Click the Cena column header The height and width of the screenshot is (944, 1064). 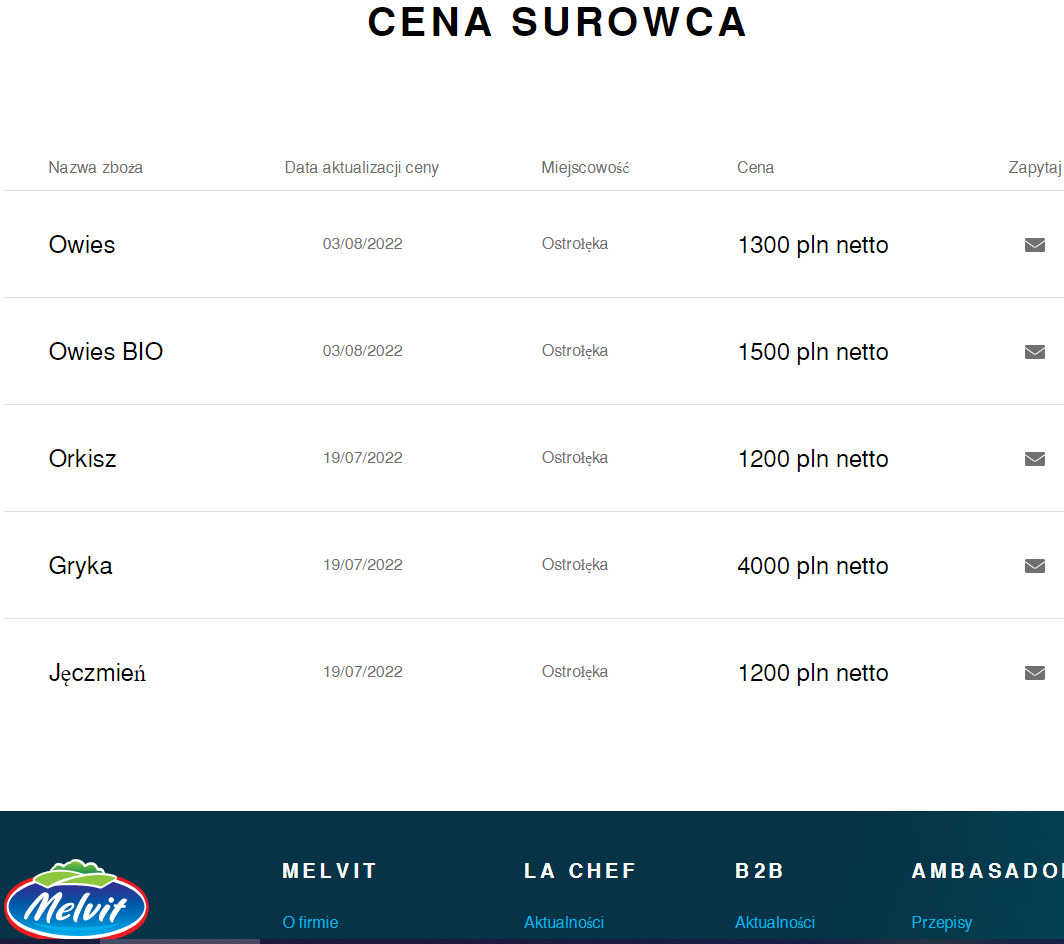pyautogui.click(x=755, y=168)
